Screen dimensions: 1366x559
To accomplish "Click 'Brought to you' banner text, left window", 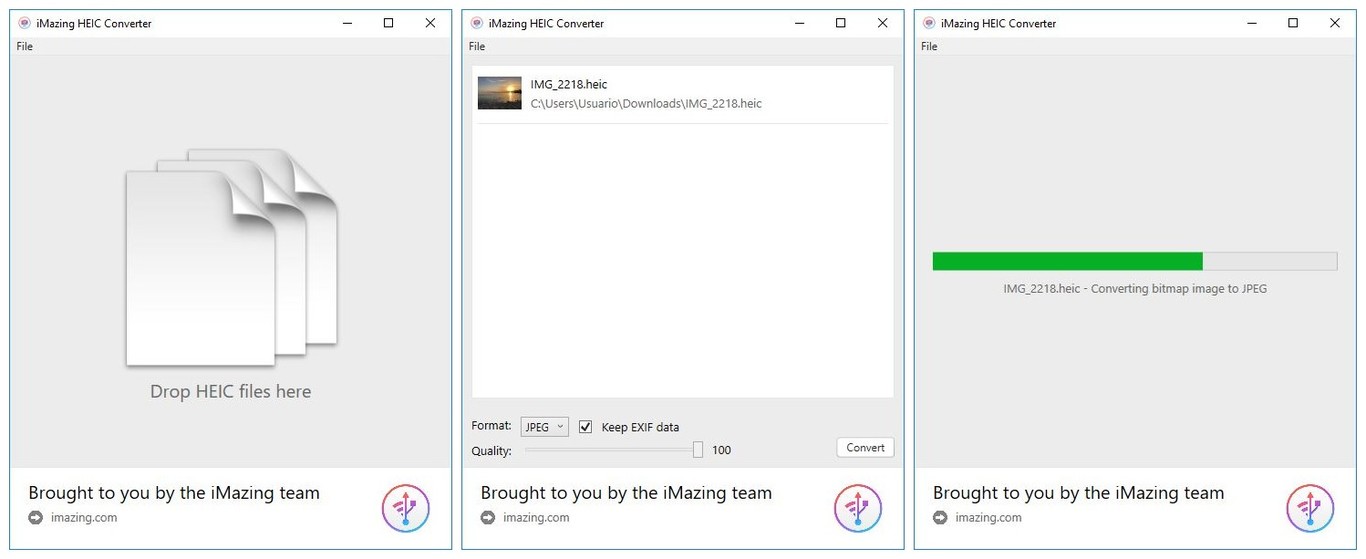I will tap(174, 493).
